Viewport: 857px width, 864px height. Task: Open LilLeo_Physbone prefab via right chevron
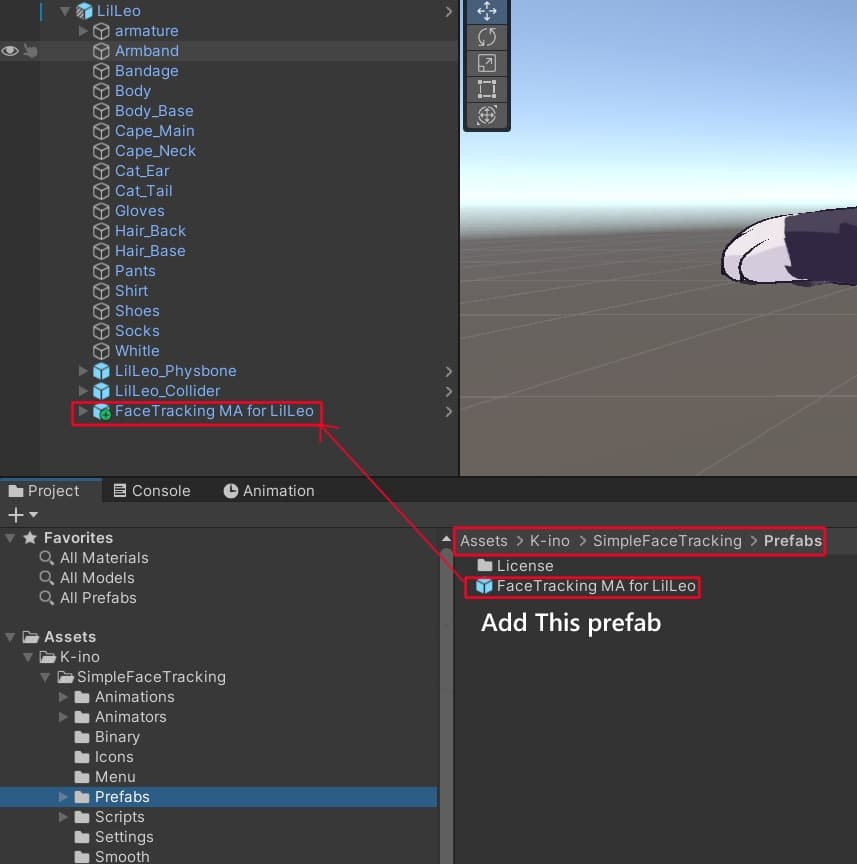click(449, 371)
